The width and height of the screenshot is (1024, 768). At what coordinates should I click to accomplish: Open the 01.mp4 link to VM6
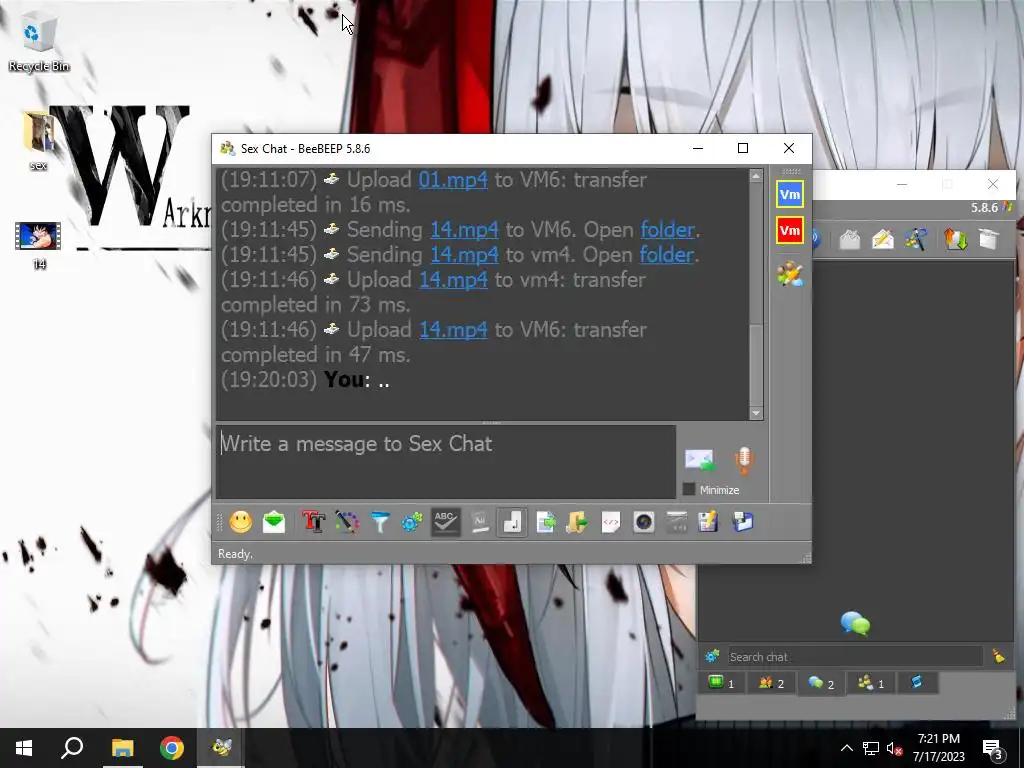tap(453, 180)
